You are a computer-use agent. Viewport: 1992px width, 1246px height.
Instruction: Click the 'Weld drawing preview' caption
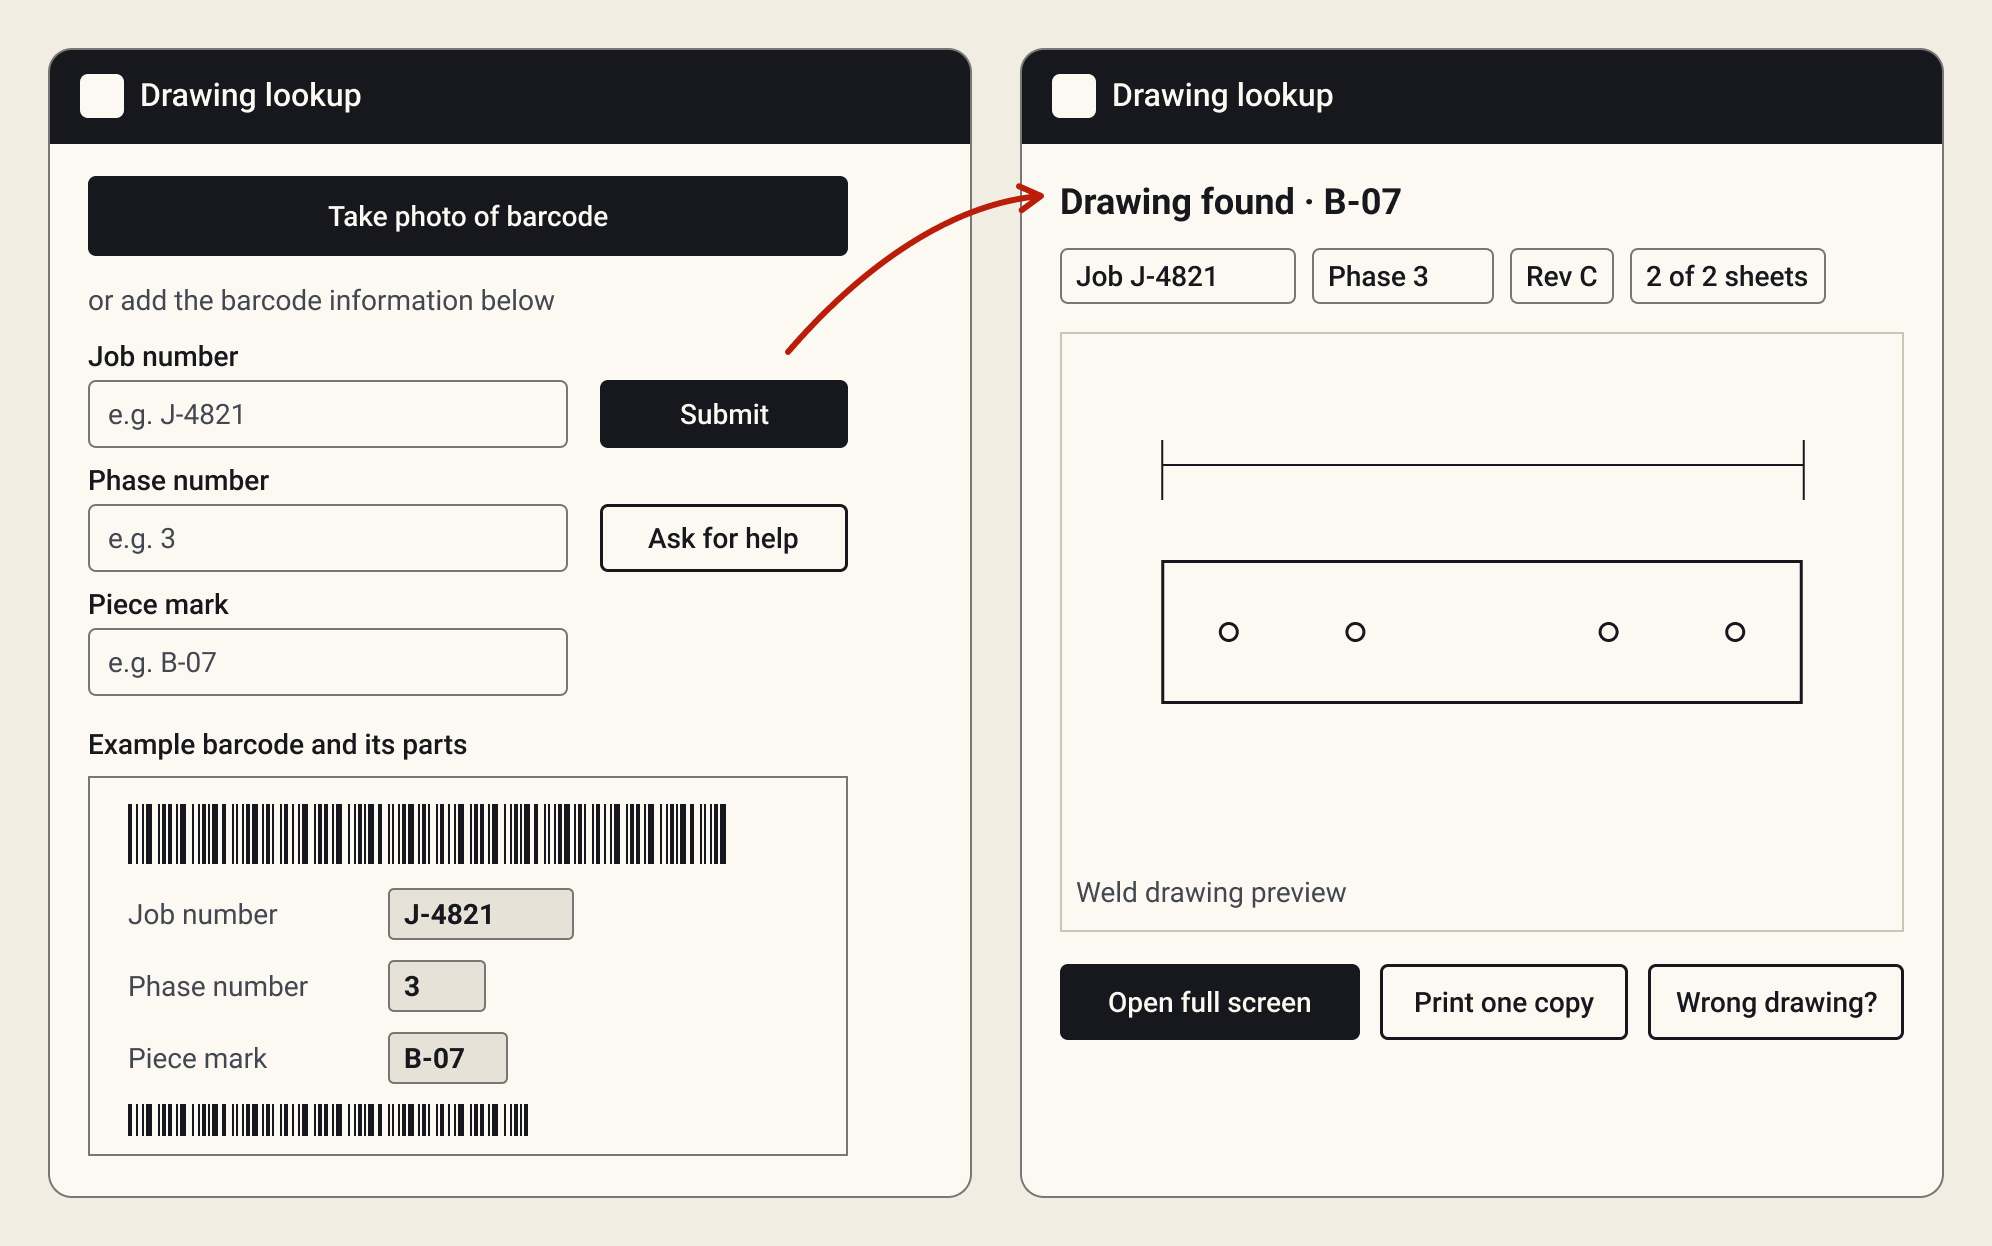[x=1211, y=892]
